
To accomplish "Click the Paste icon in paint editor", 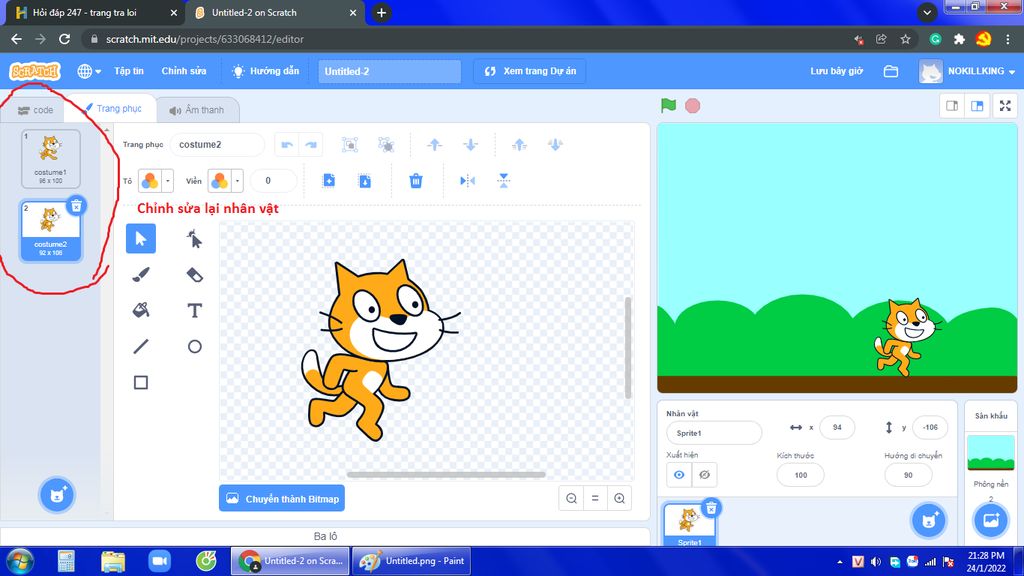I will pos(365,180).
